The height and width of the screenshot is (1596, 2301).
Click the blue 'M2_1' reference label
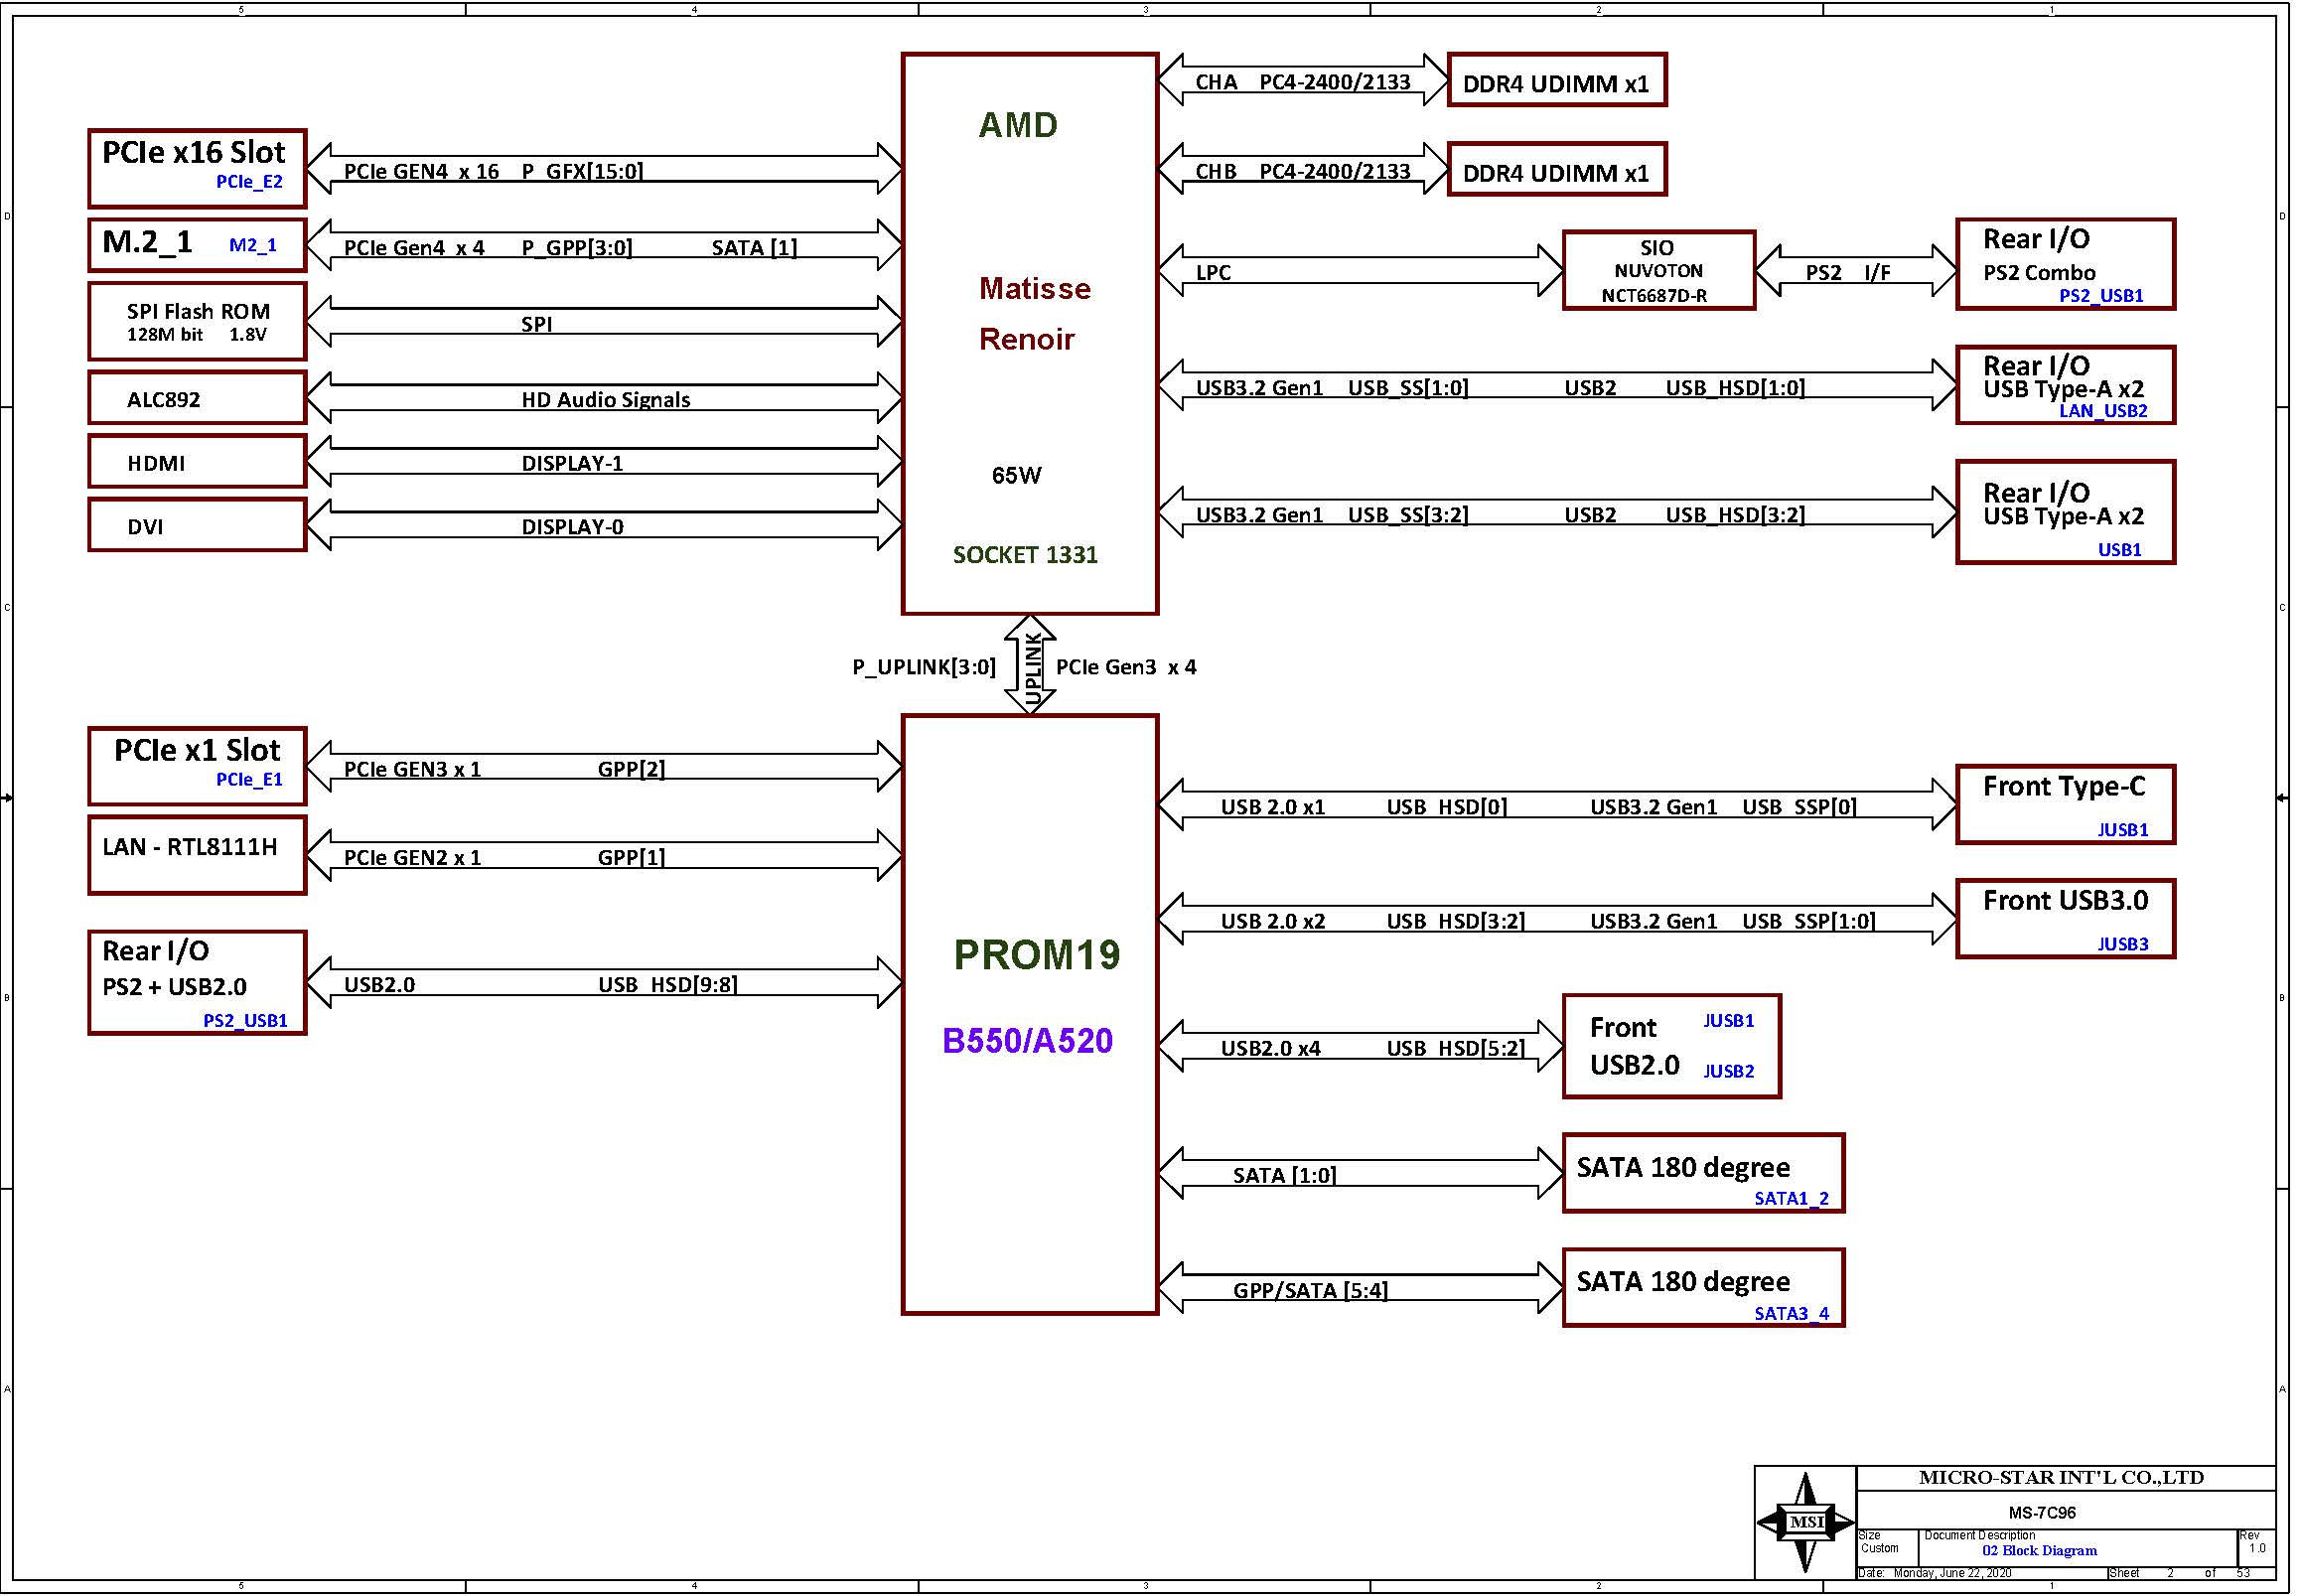click(253, 245)
